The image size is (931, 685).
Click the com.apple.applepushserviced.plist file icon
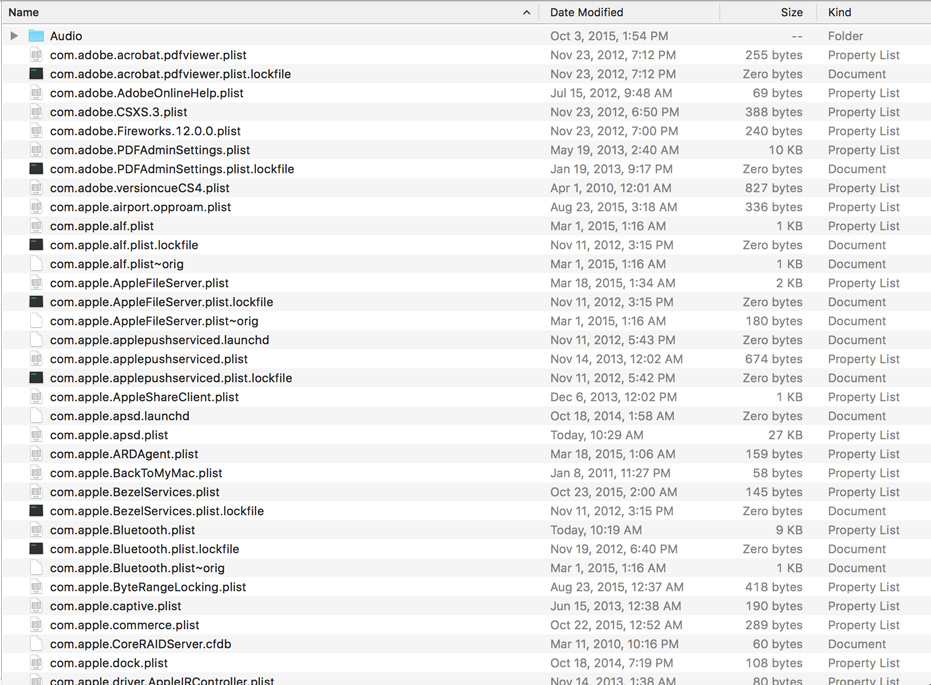pyautogui.click(x=36, y=359)
